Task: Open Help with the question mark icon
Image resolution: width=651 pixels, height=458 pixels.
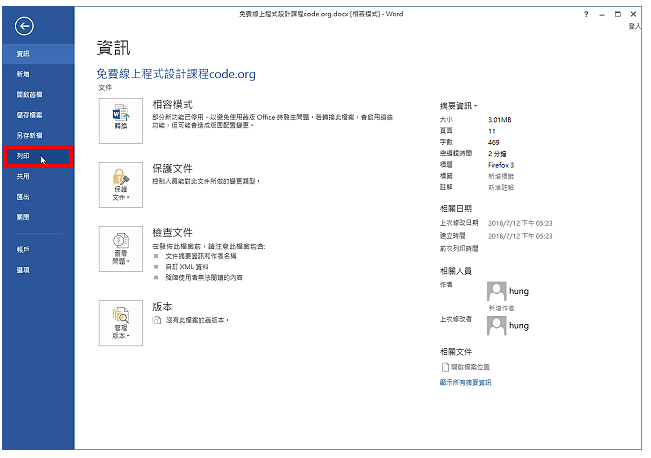Action: pos(586,14)
